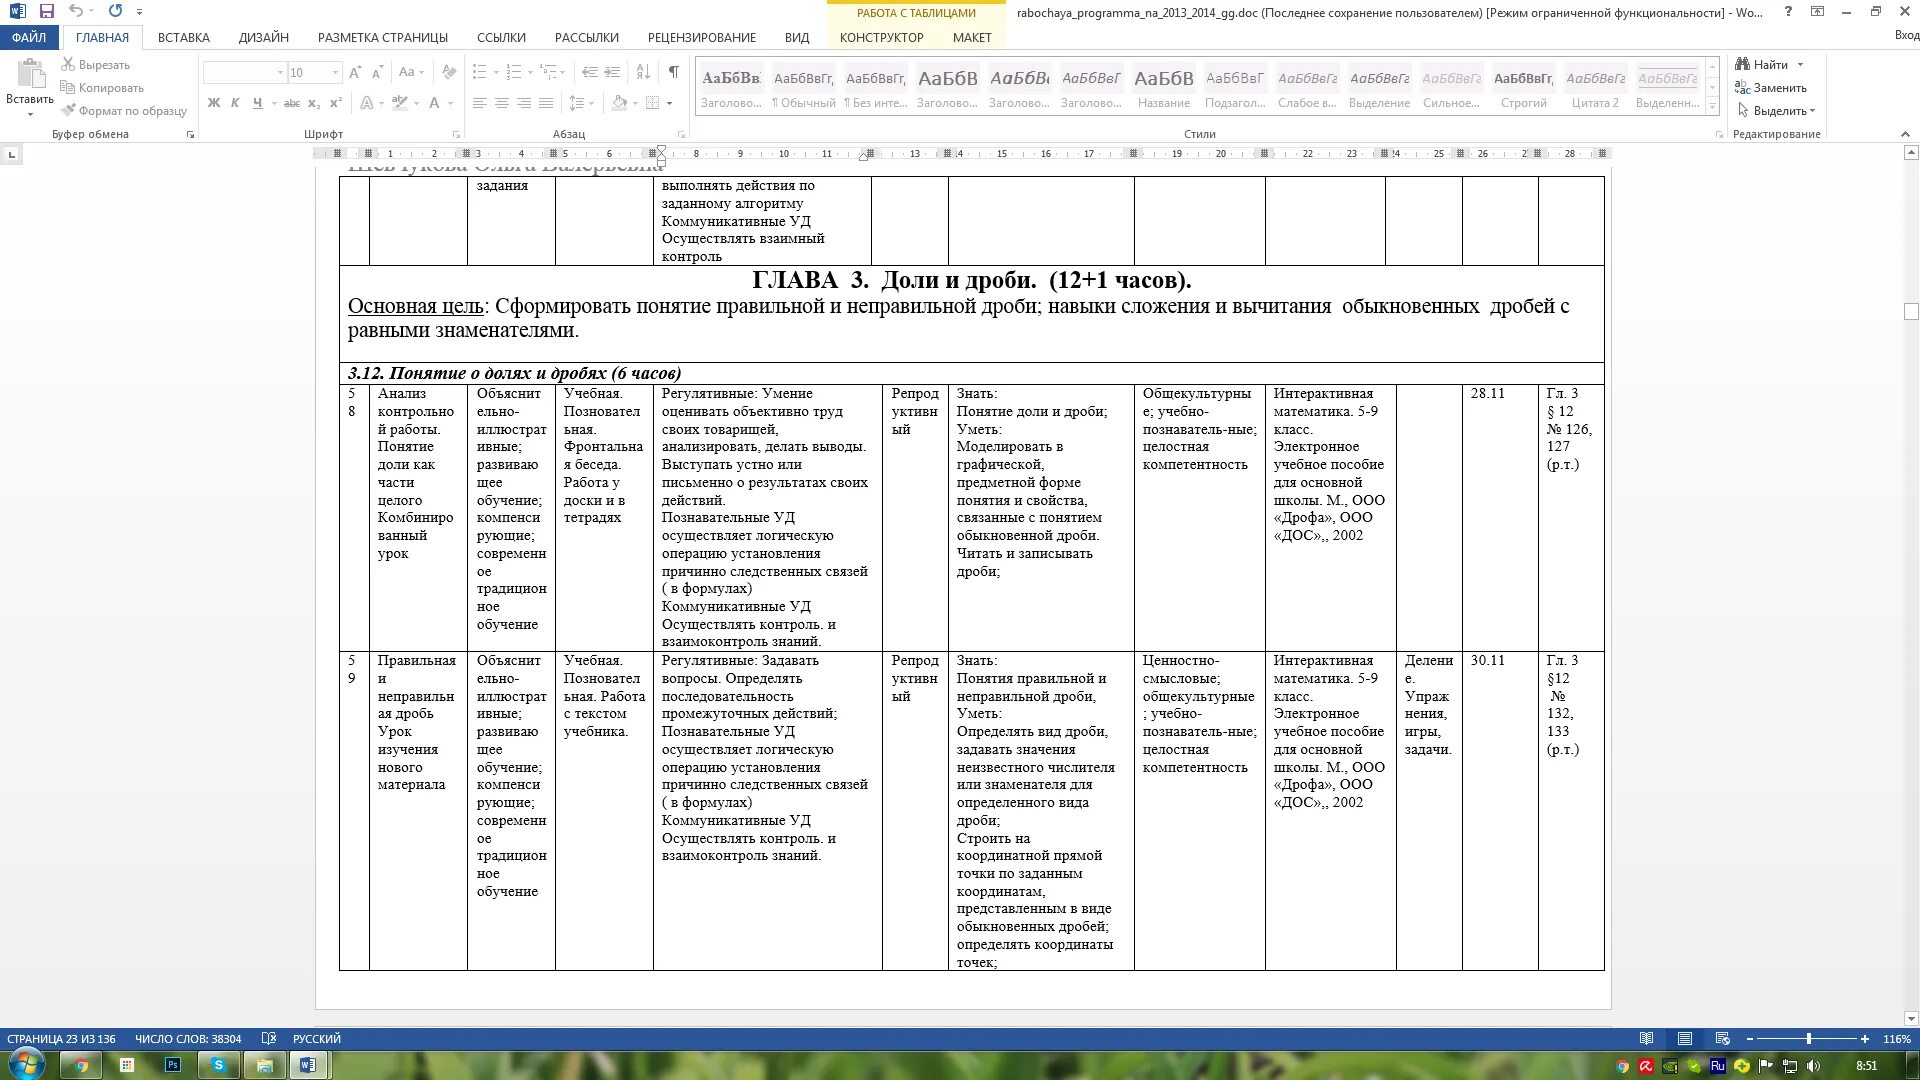Show or hide paragraph marks (¶)
The width and height of the screenshot is (1920, 1080).
pyautogui.click(x=674, y=72)
